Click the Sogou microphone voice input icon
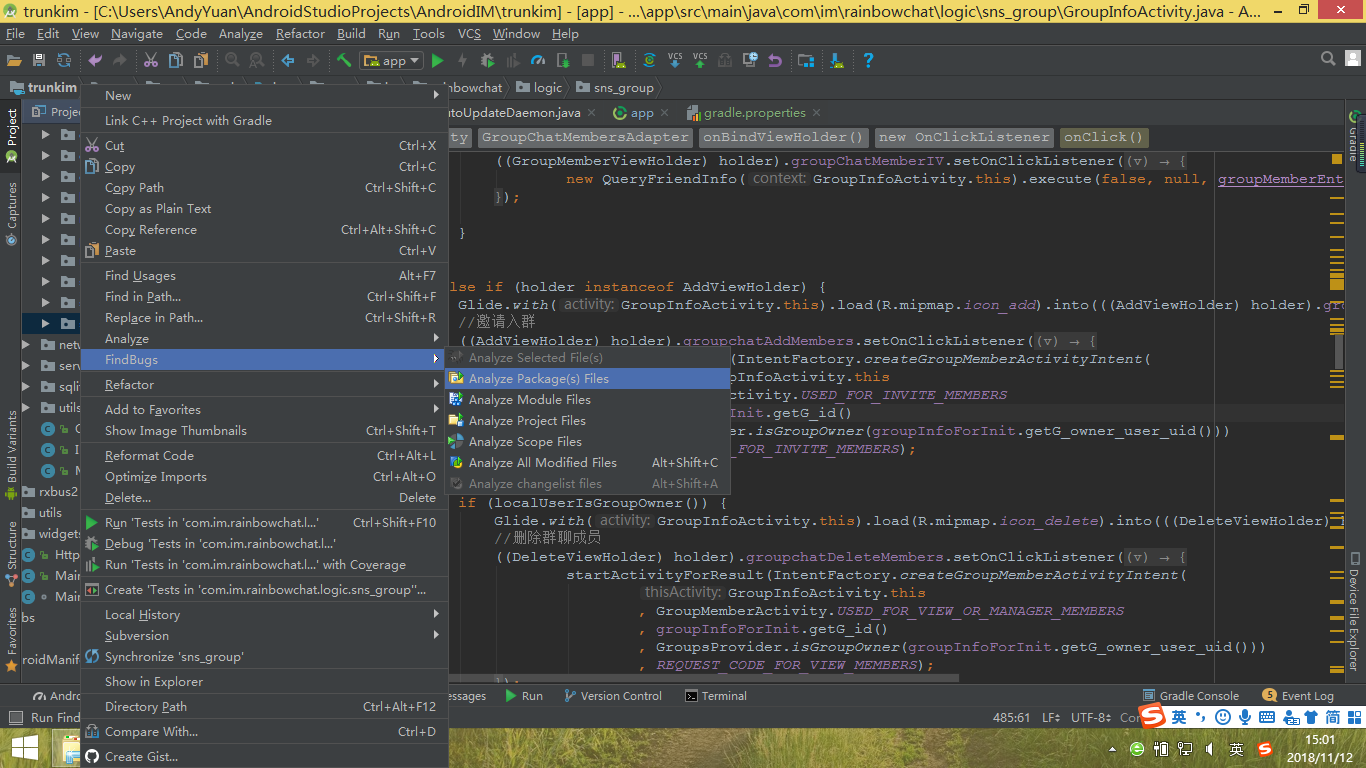 click(x=1245, y=717)
